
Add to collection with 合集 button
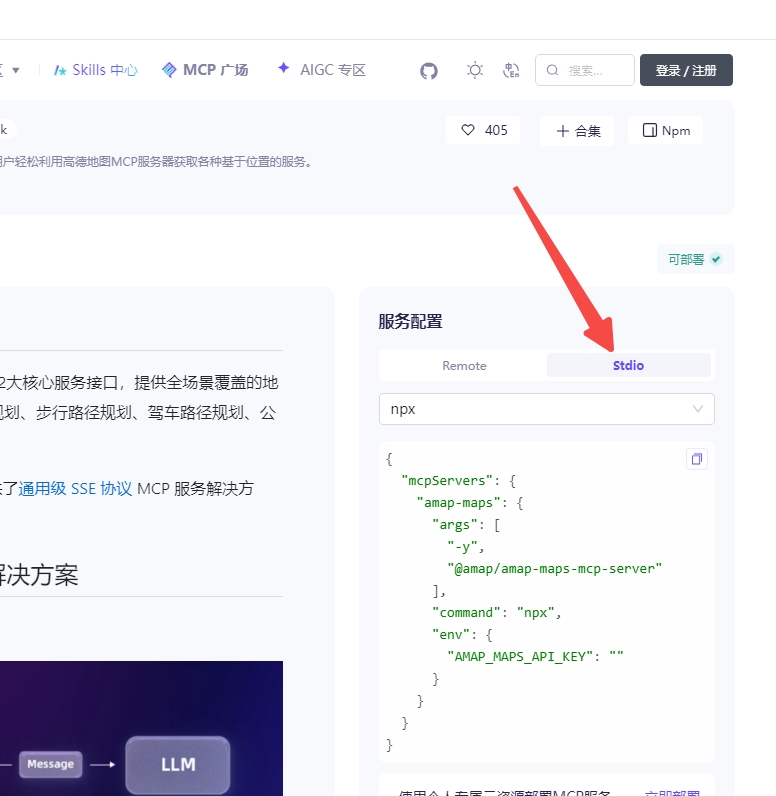[x=577, y=131]
